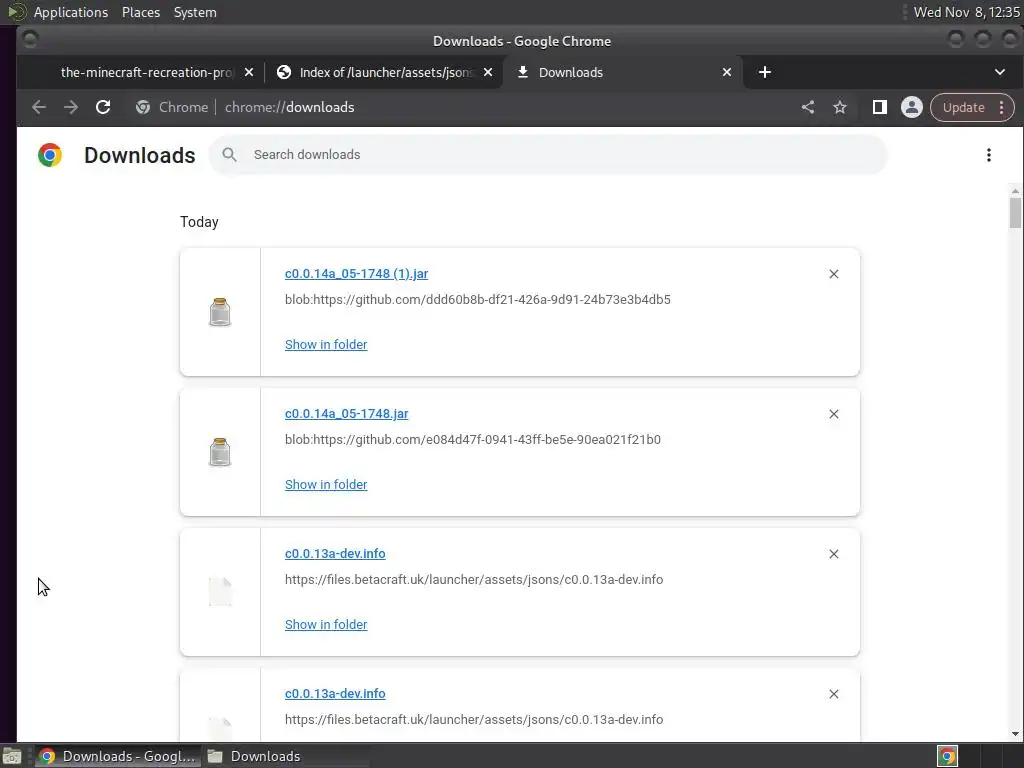Open the Places menu

(141, 12)
